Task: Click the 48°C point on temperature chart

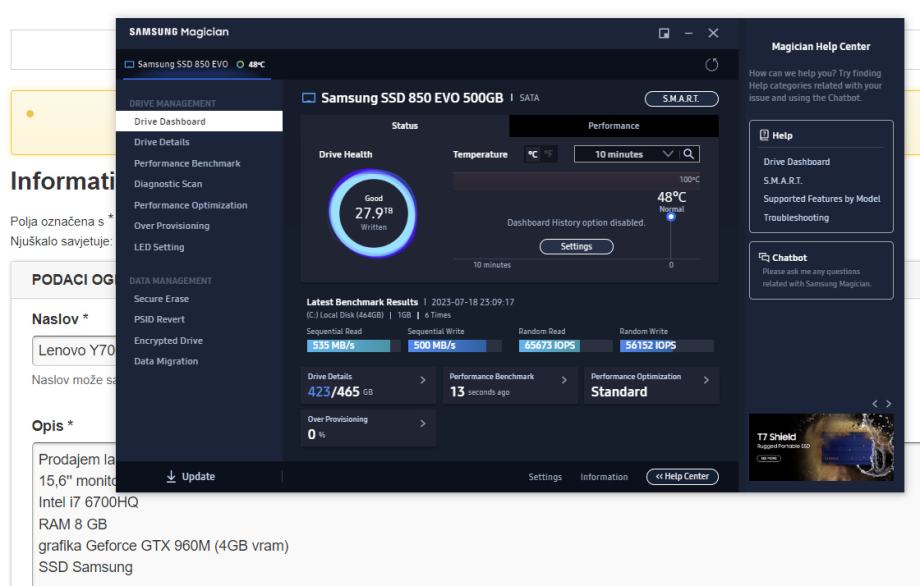Action: coord(671,216)
